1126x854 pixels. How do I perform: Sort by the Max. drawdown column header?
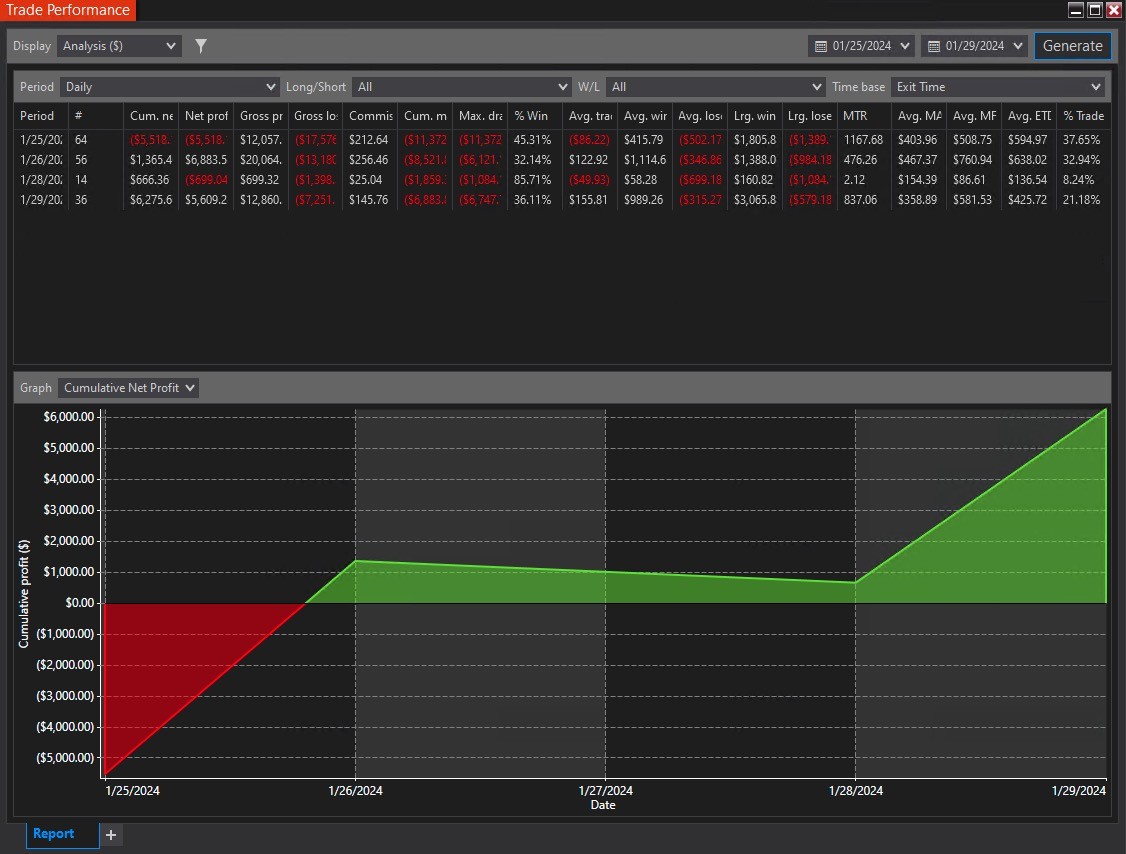coord(480,116)
